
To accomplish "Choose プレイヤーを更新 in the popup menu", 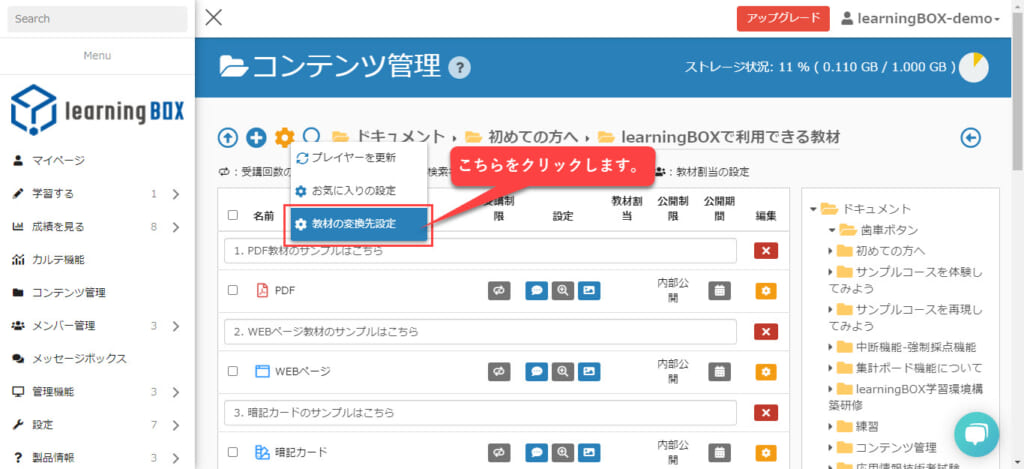I will [352, 158].
